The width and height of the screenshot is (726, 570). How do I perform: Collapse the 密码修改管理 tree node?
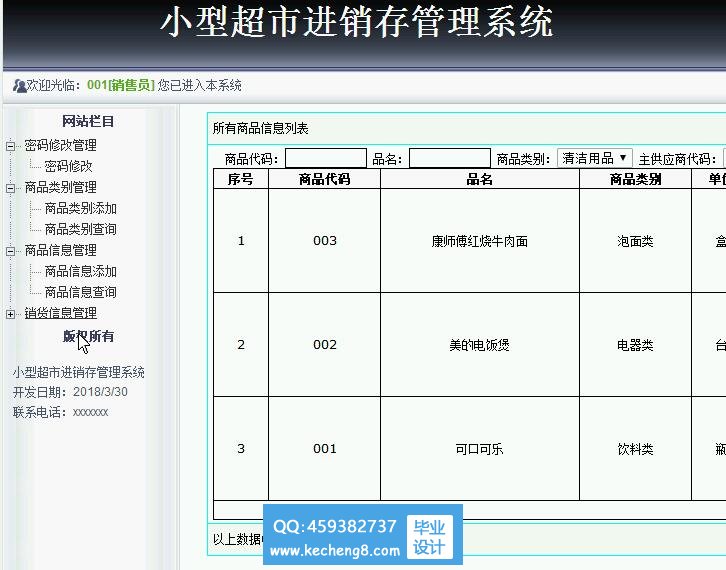click(10, 146)
